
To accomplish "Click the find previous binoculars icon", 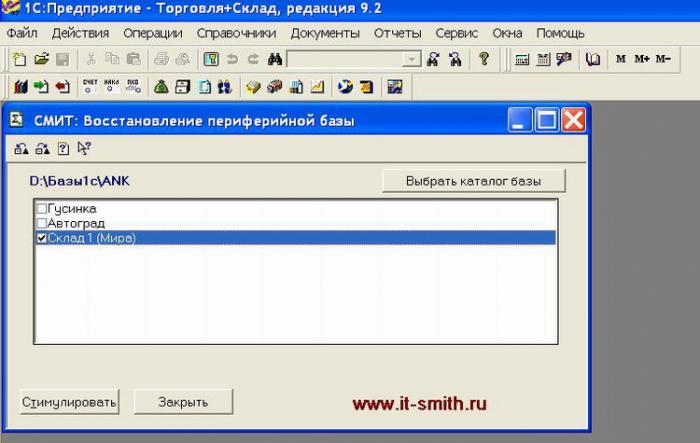I will coord(455,59).
